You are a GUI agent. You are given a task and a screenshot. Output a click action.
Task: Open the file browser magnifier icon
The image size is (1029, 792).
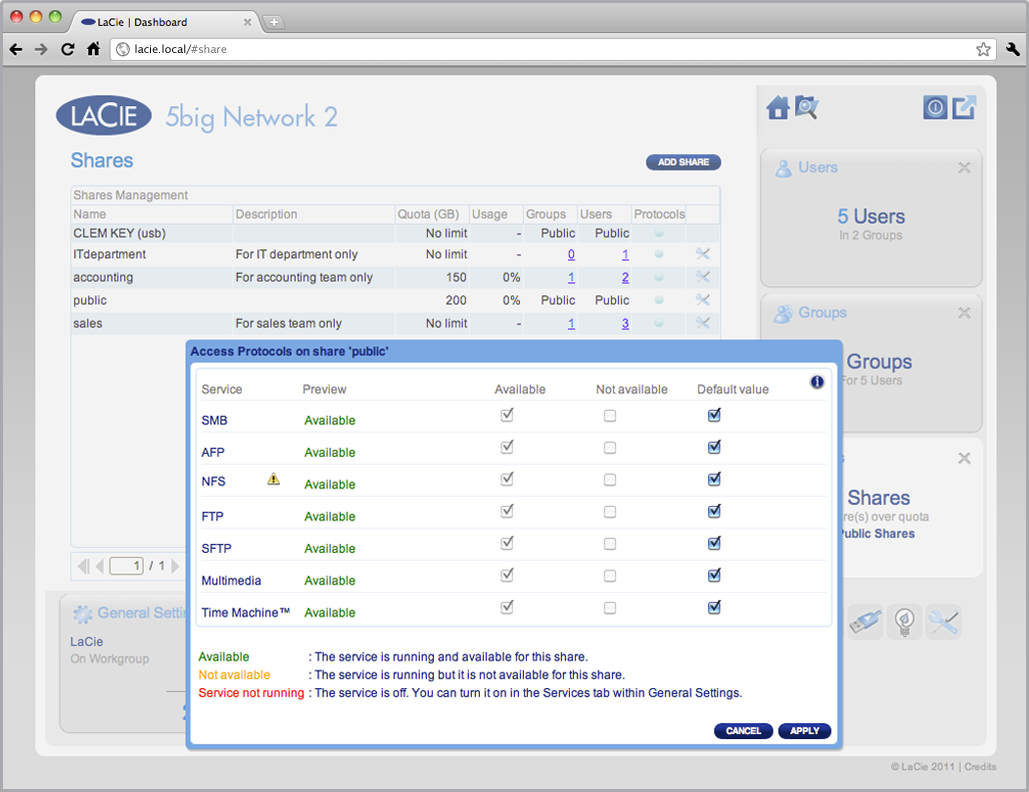click(806, 108)
